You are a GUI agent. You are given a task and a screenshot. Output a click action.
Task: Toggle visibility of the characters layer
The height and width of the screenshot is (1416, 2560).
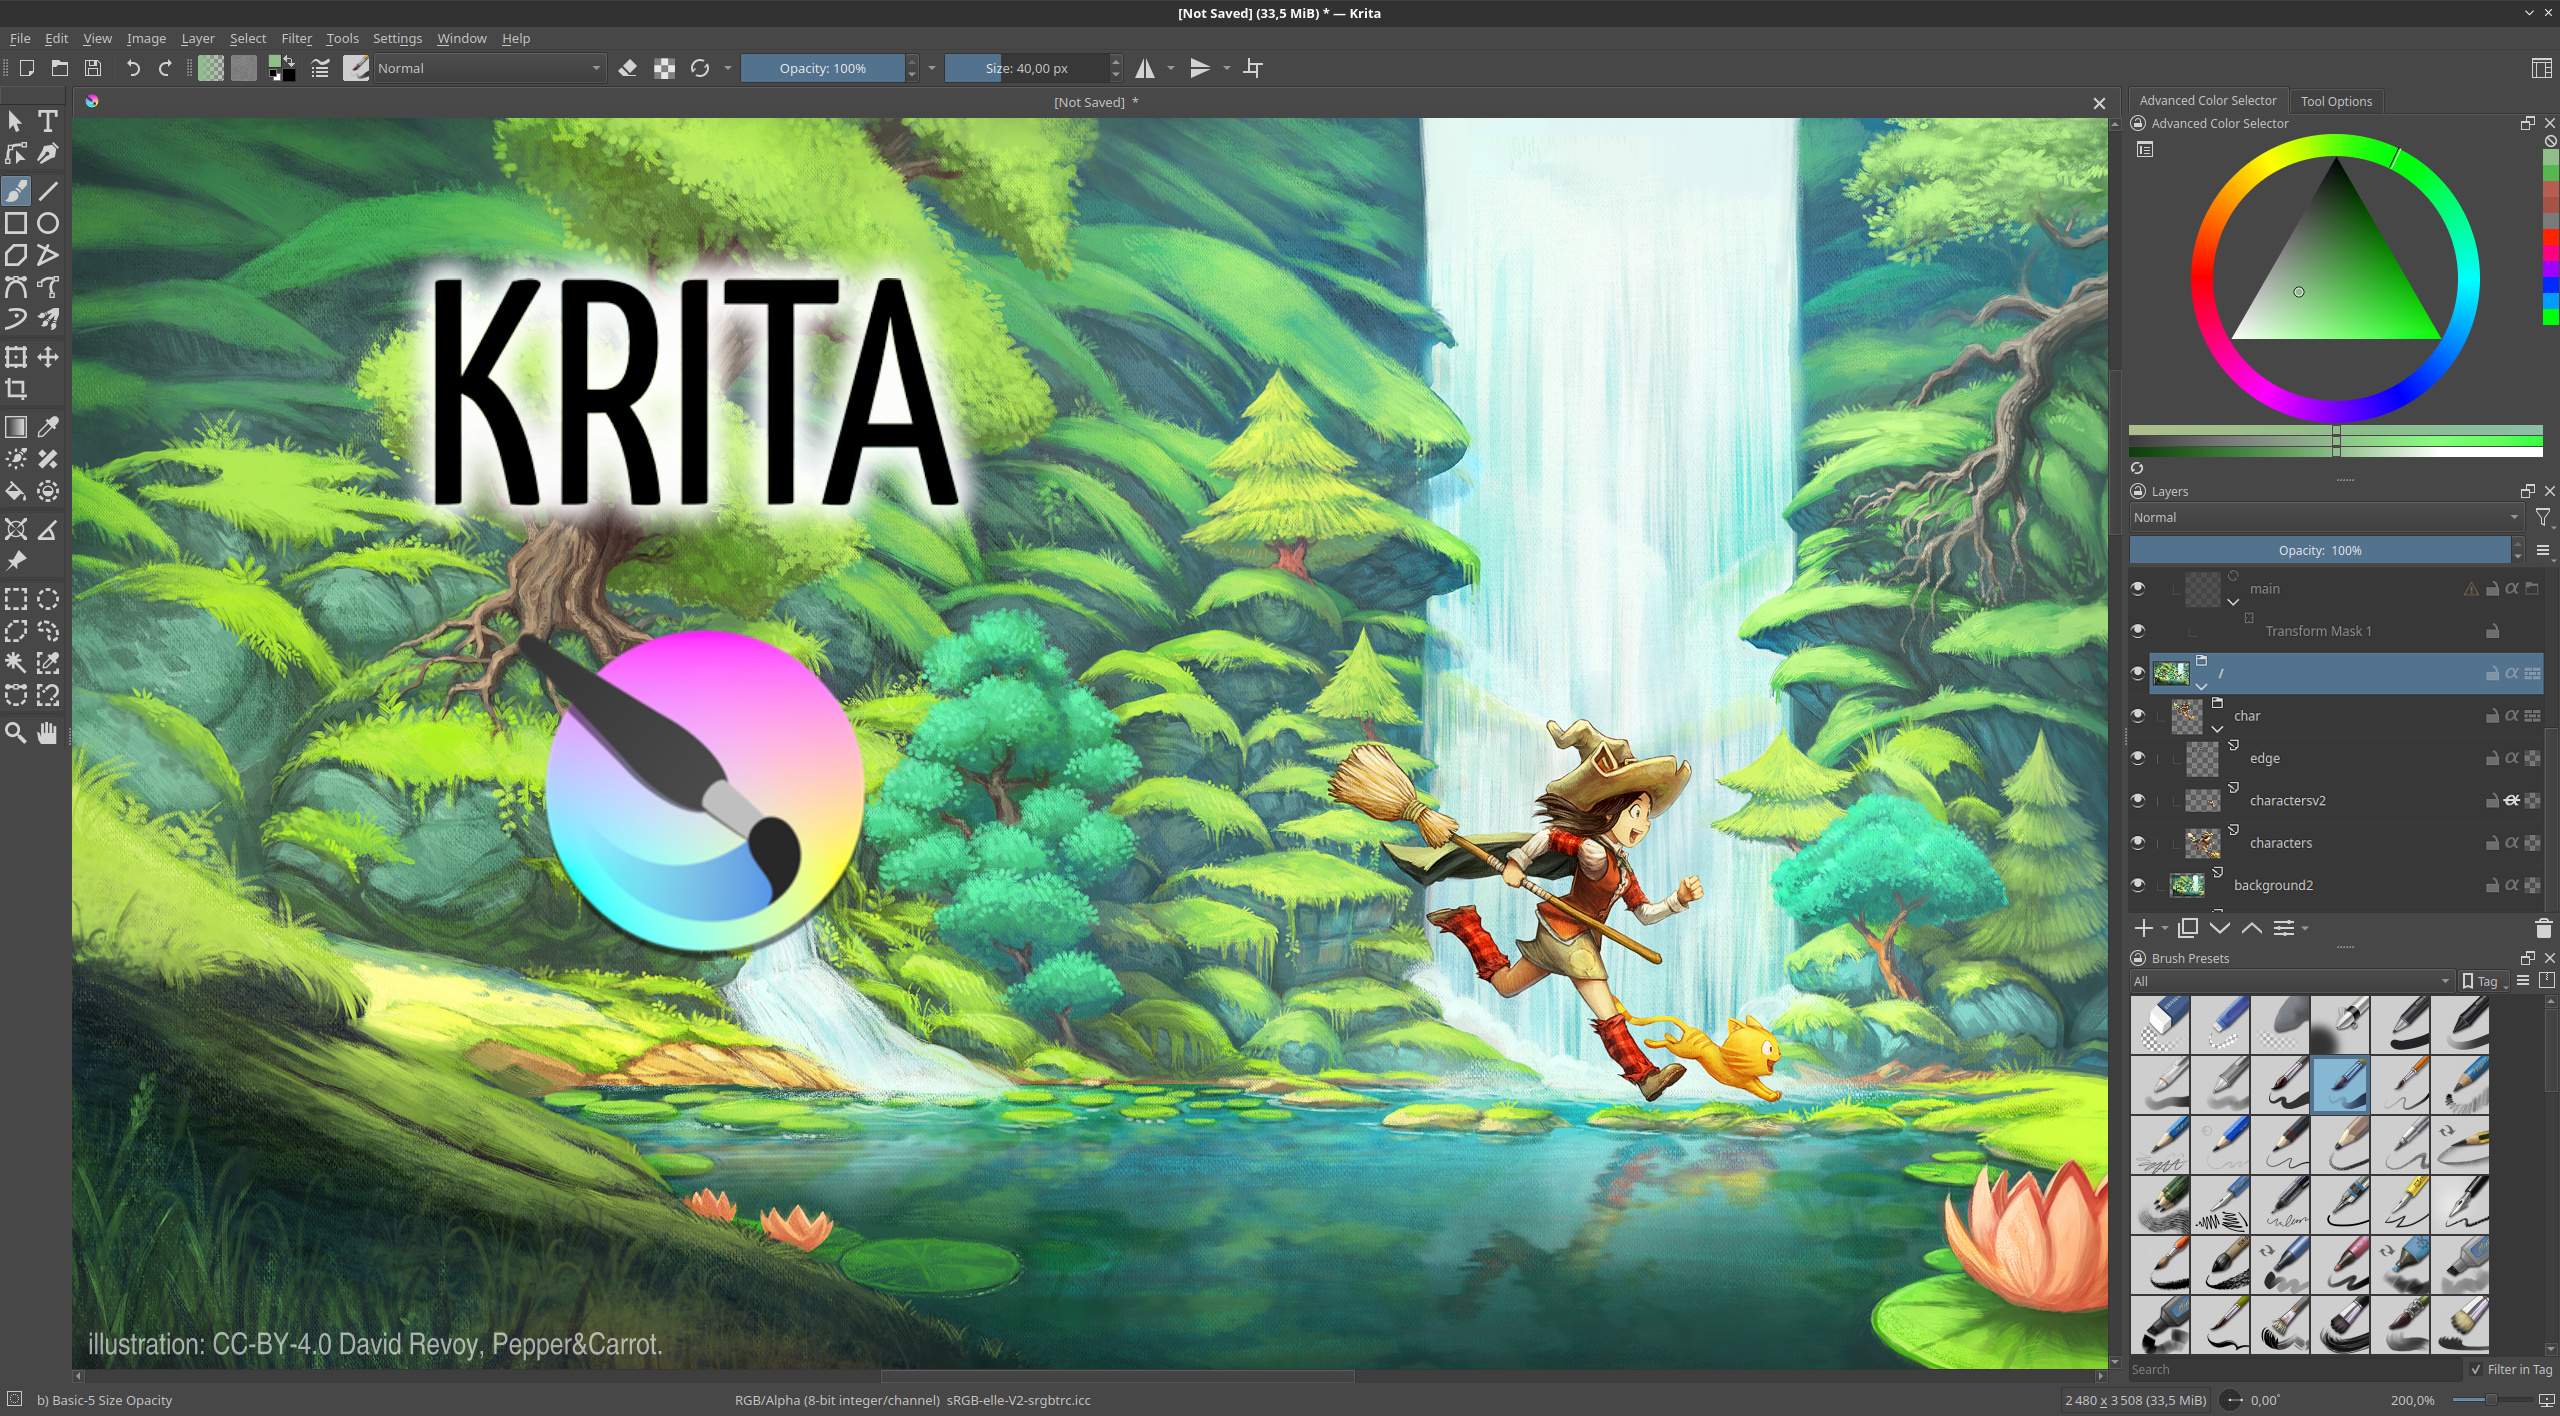2140,842
